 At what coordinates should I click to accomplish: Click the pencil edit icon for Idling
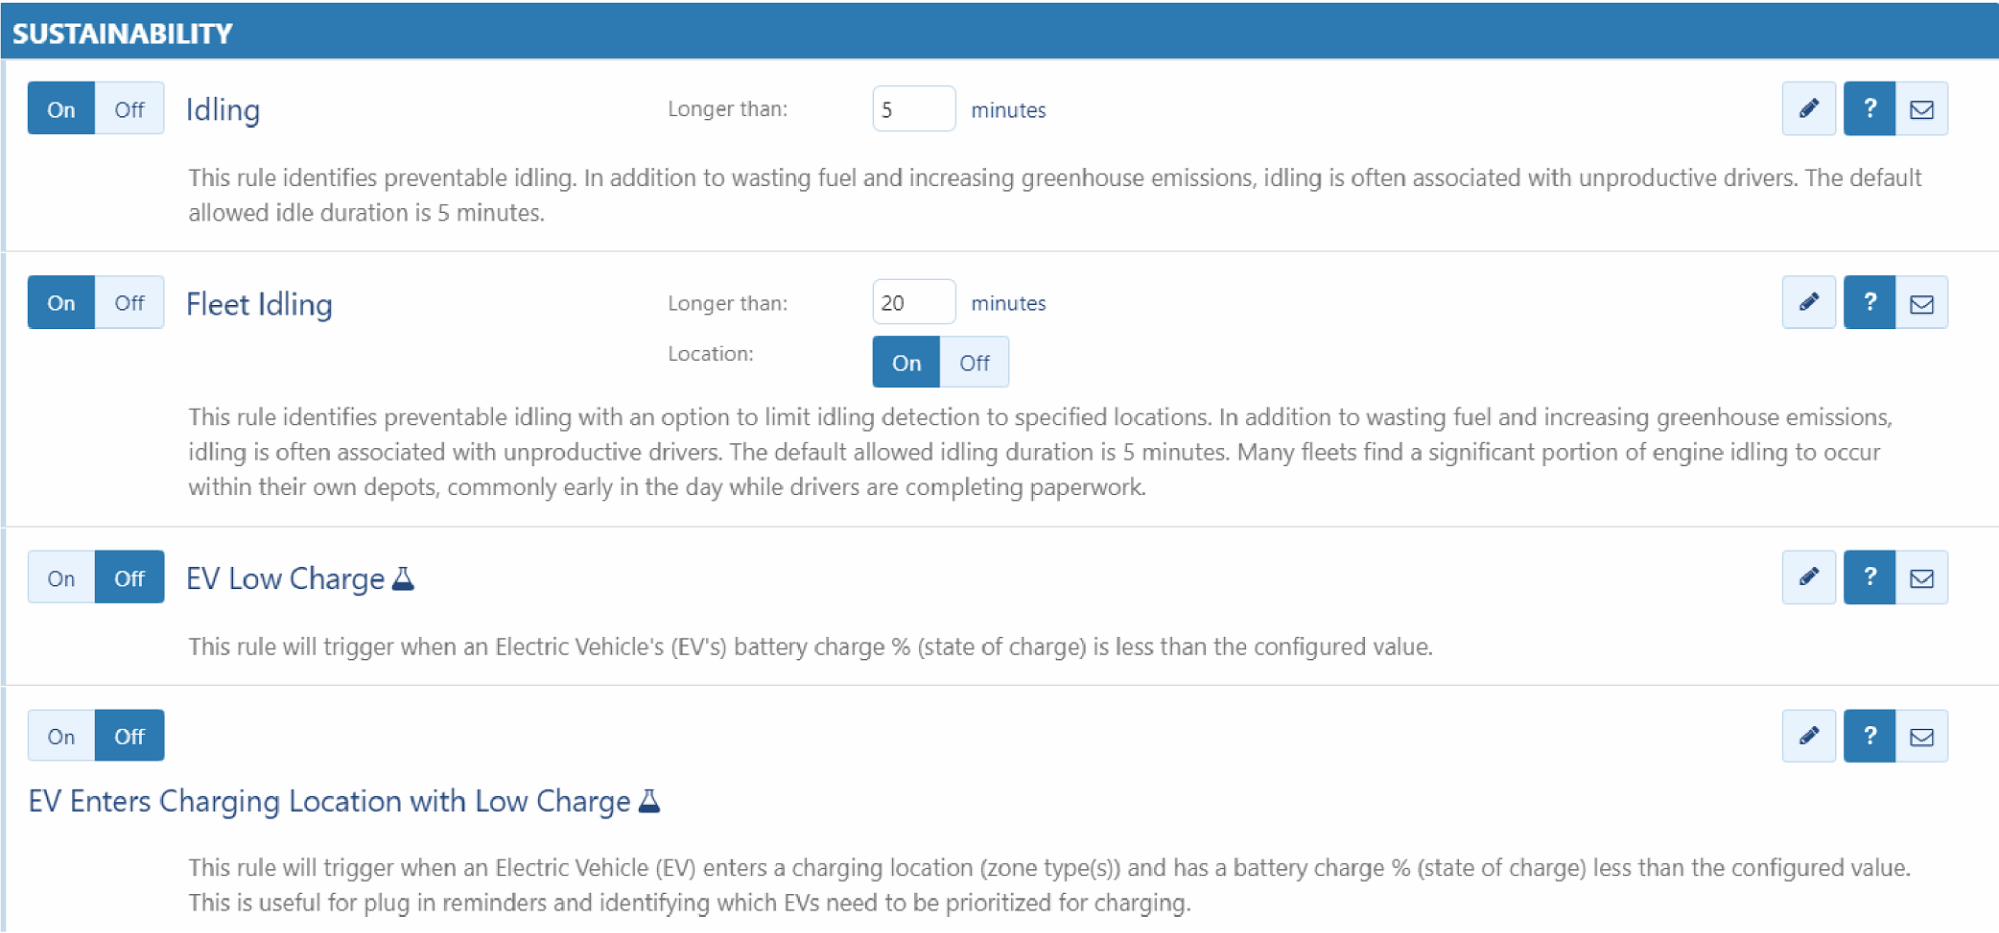click(1808, 109)
